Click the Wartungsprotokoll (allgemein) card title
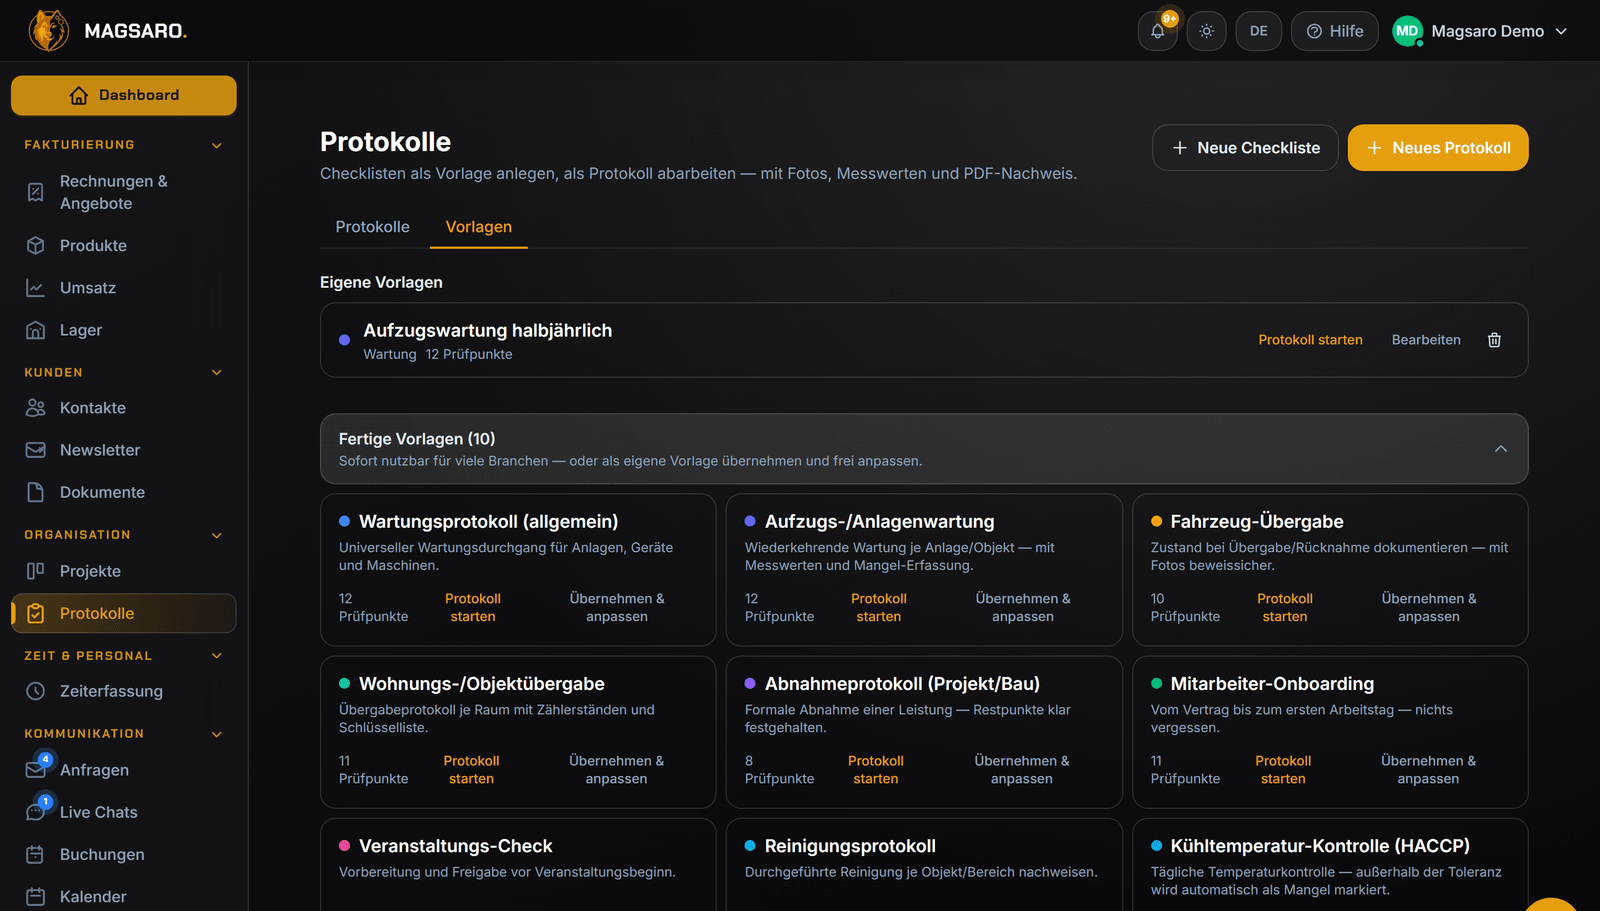Image resolution: width=1600 pixels, height=911 pixels. point(489,522)
